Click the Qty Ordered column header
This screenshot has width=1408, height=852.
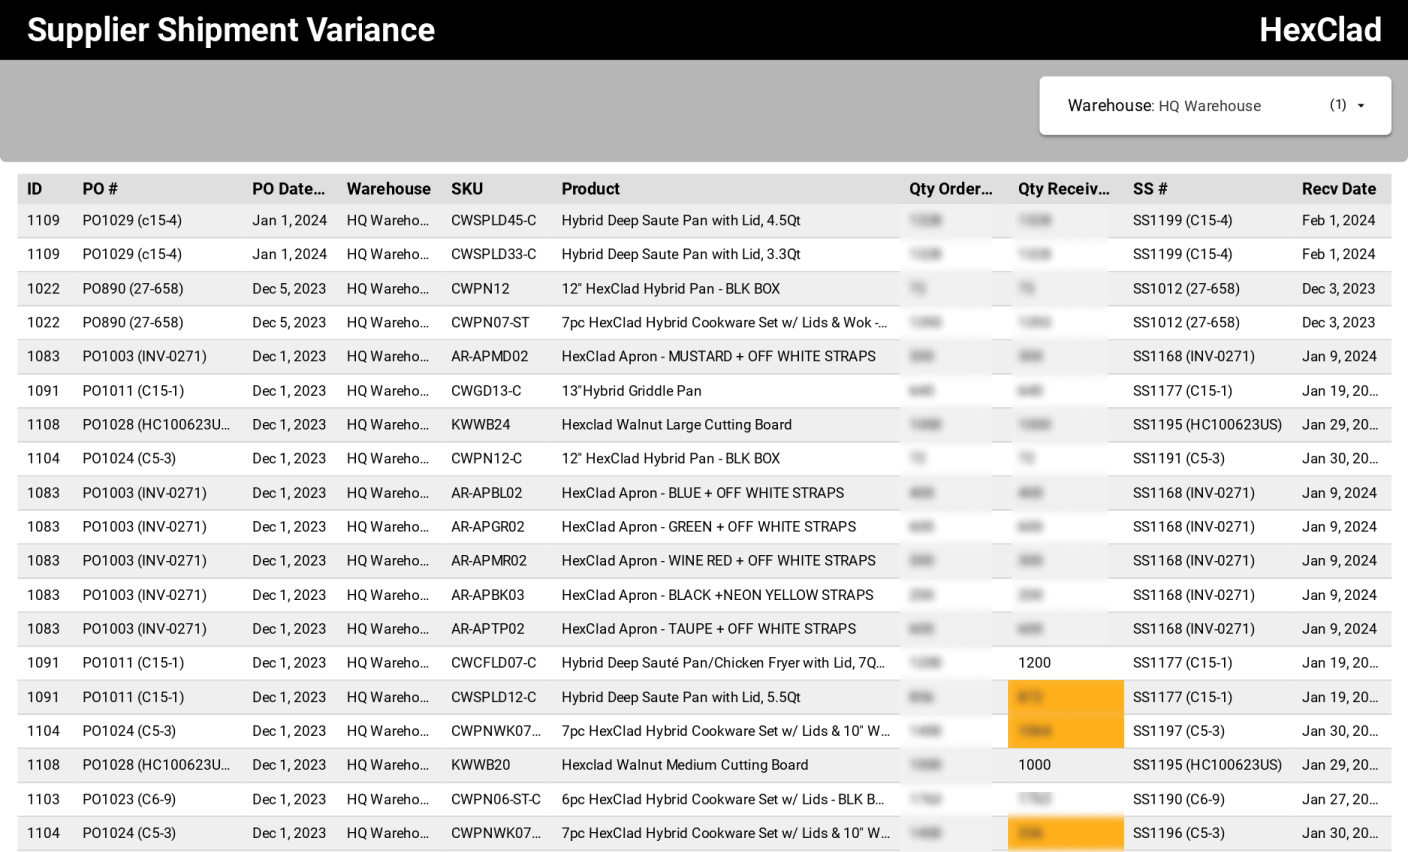point(950,189)
